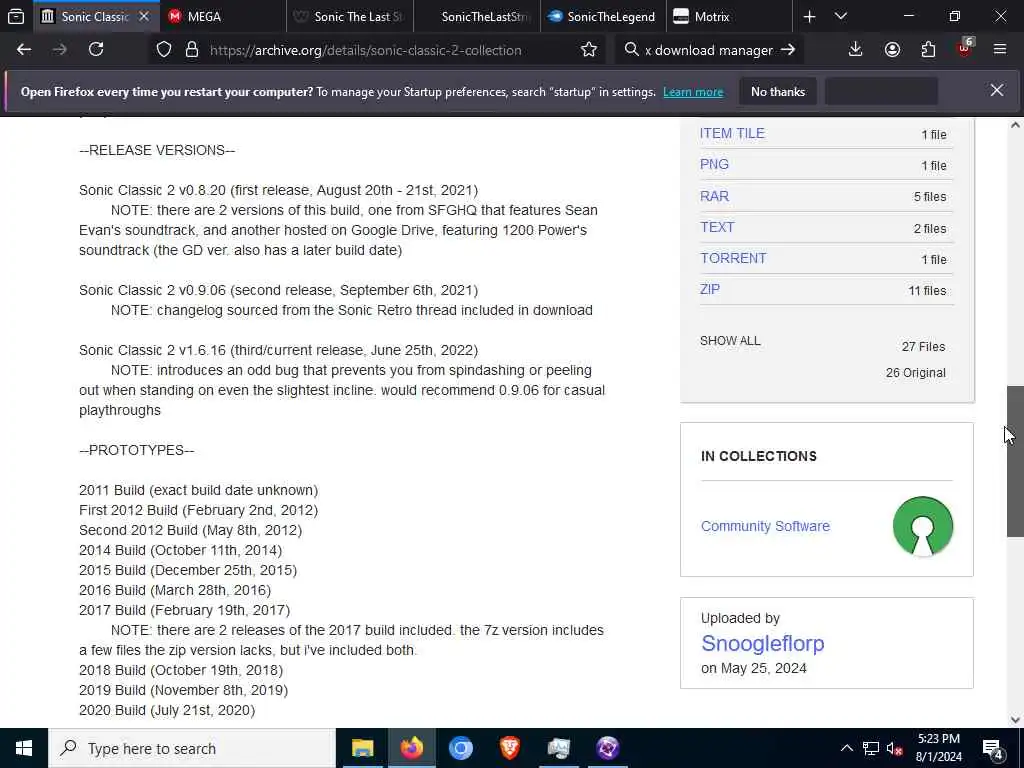This screenshot has height=768, width=1024.
Task: Reload the current page
Action: point(96,50)
